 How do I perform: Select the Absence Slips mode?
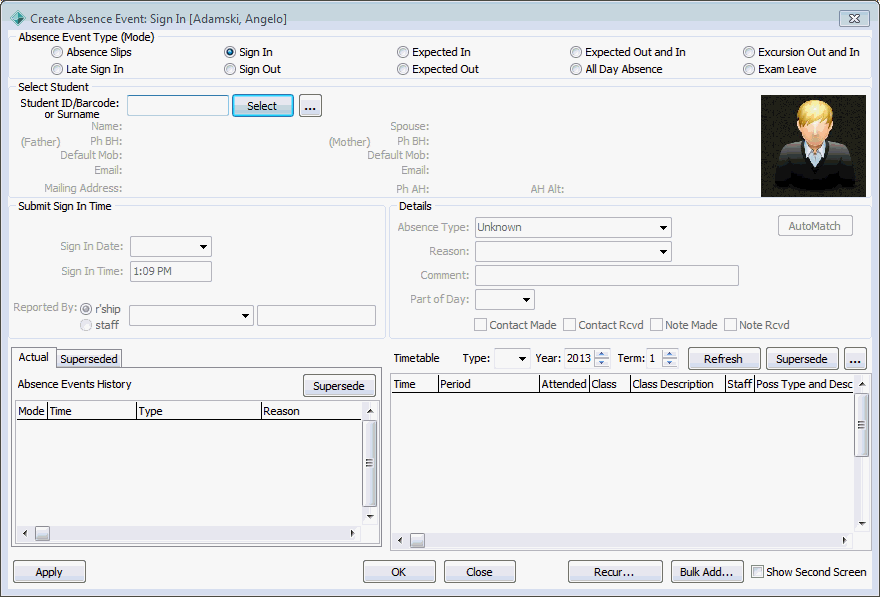[57, 52]
